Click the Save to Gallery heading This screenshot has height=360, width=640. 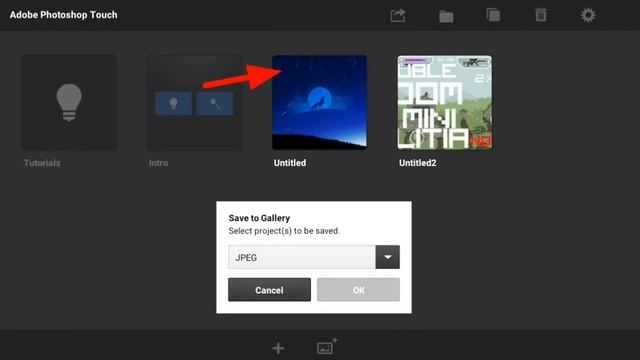coord(259,218)
